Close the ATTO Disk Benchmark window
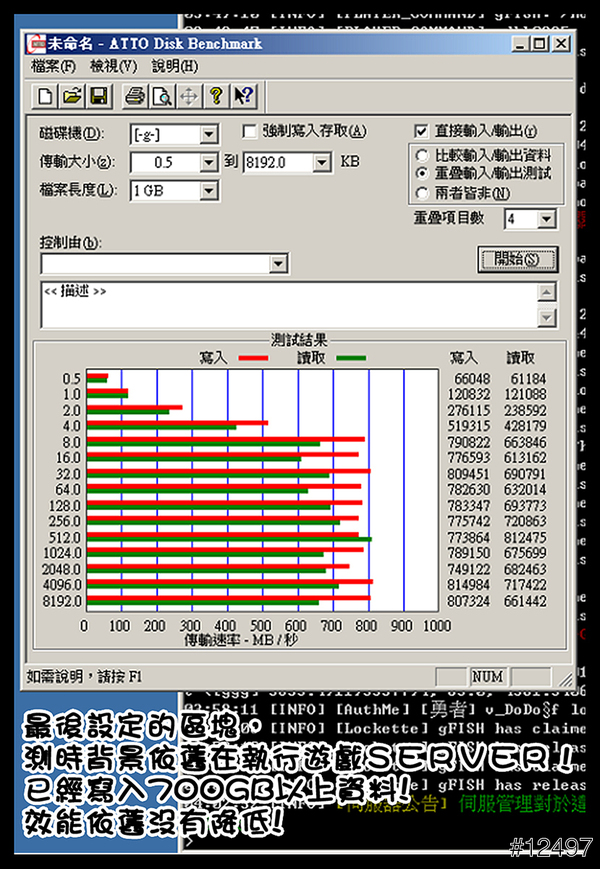The height and width of the screenshot is (869, 600). (x=561, y=44)
